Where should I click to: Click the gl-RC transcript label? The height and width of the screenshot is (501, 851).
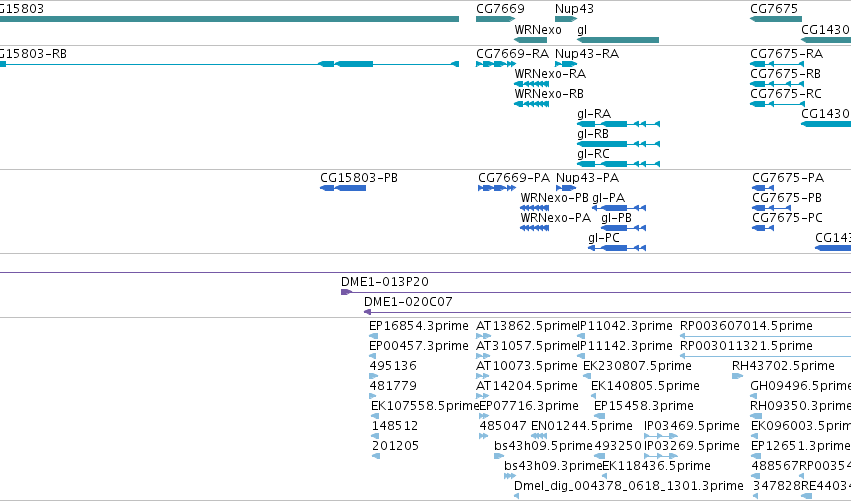[x=593, y=154]
